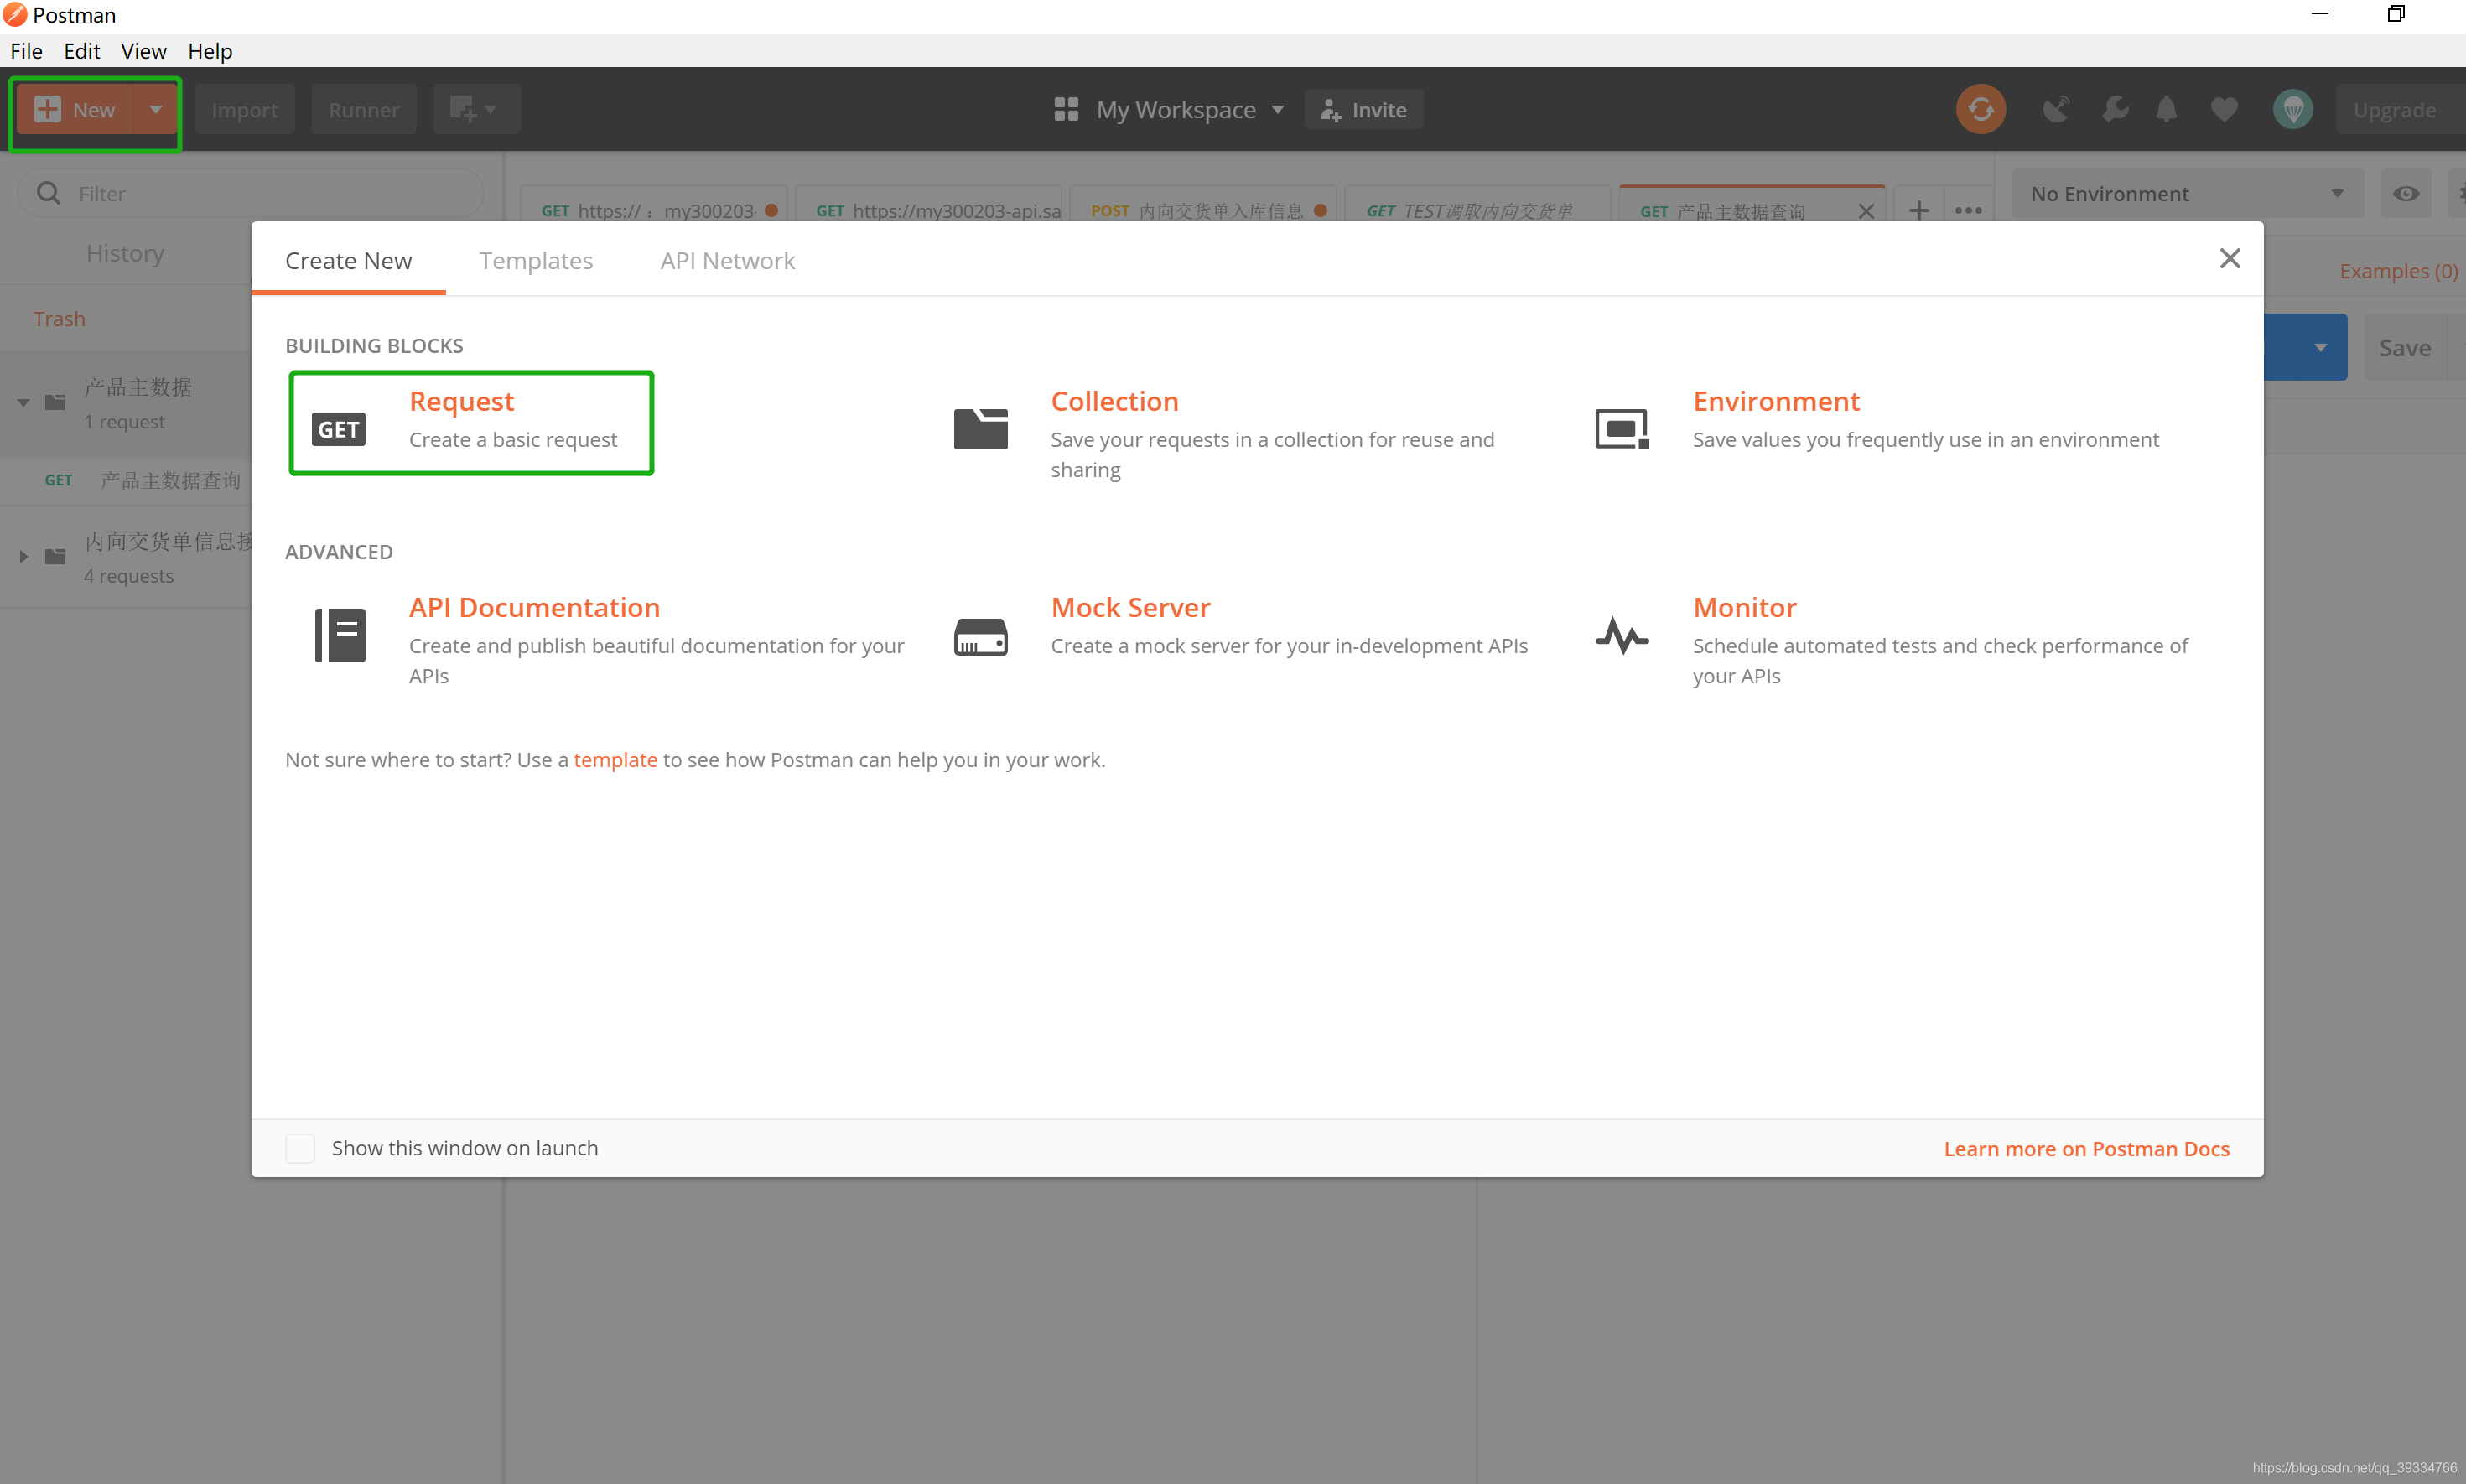Open the Runner button

click(364, 109)
